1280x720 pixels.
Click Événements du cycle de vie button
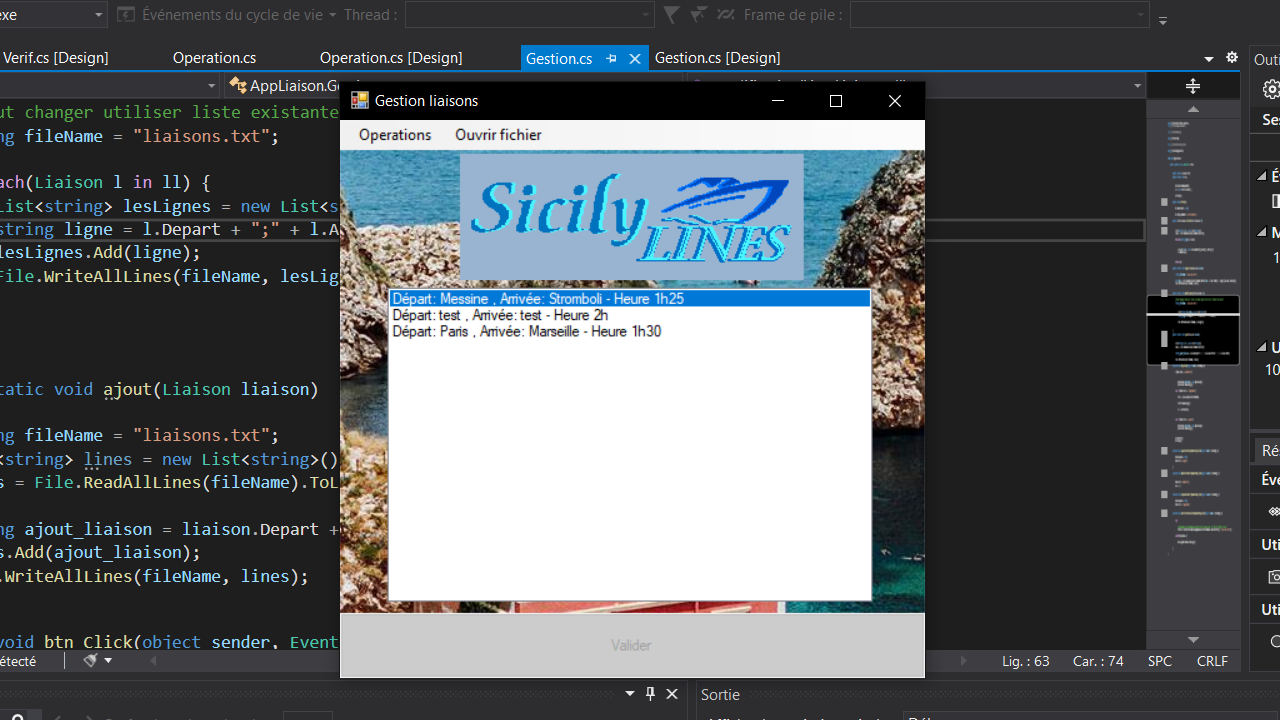226,15
